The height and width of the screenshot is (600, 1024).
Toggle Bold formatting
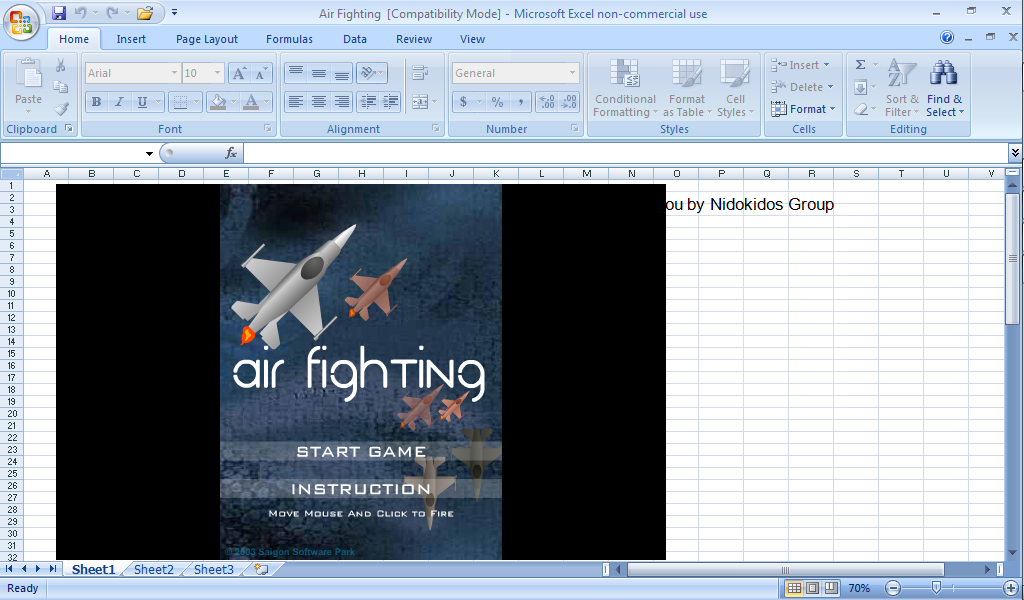pyautogui.click(x=96, y=102)
